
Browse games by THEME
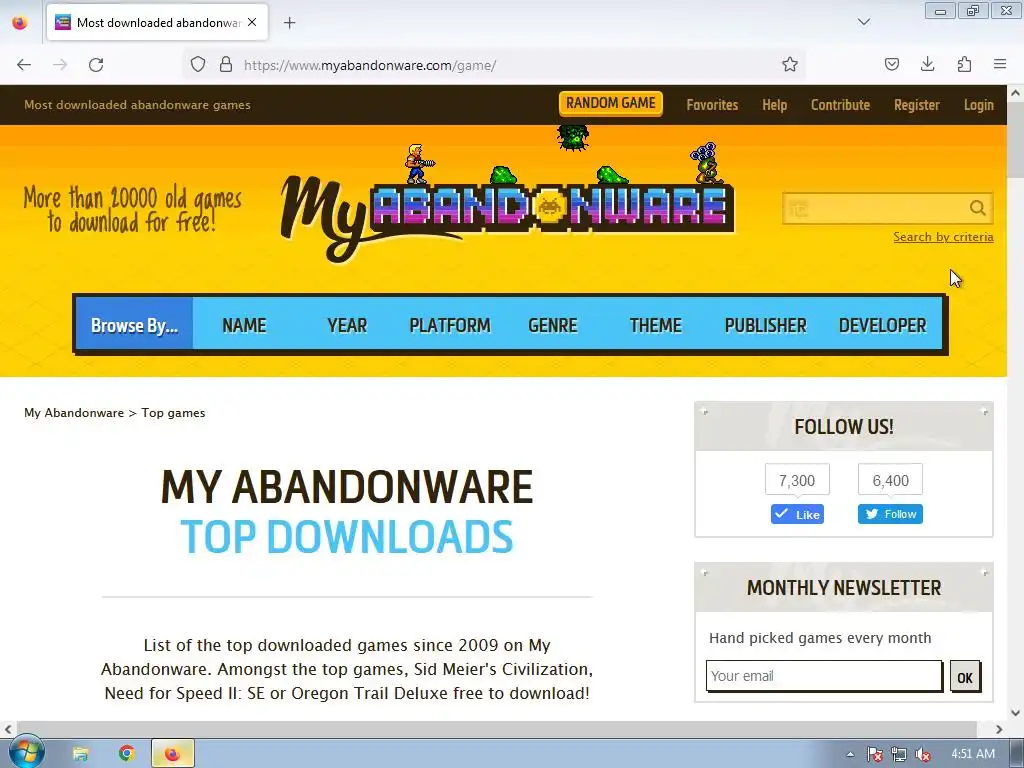[656, 325]
